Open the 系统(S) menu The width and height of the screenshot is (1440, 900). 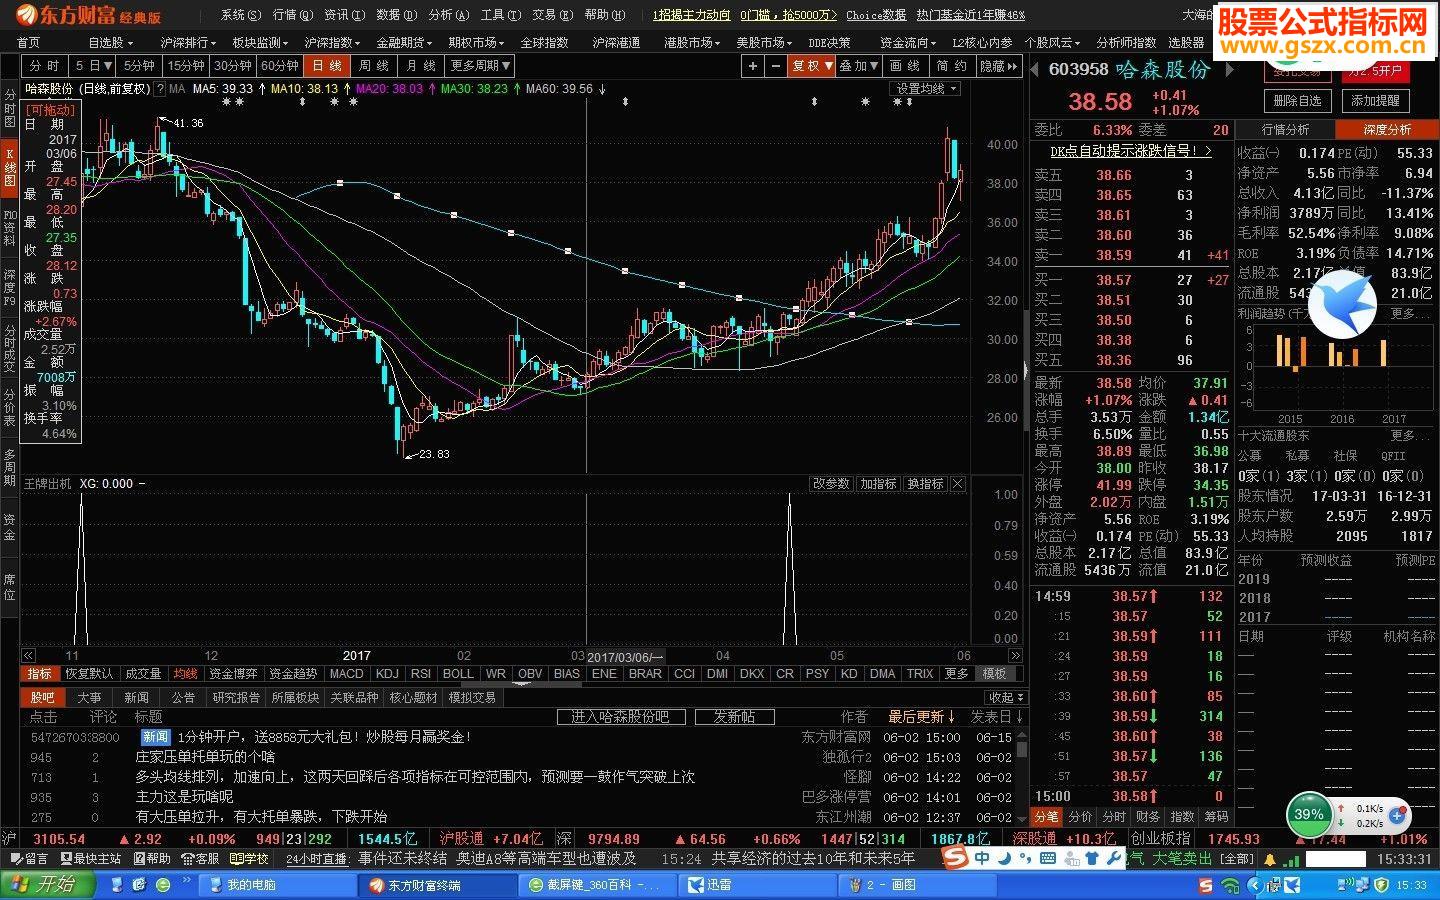[x=240, y=15]
